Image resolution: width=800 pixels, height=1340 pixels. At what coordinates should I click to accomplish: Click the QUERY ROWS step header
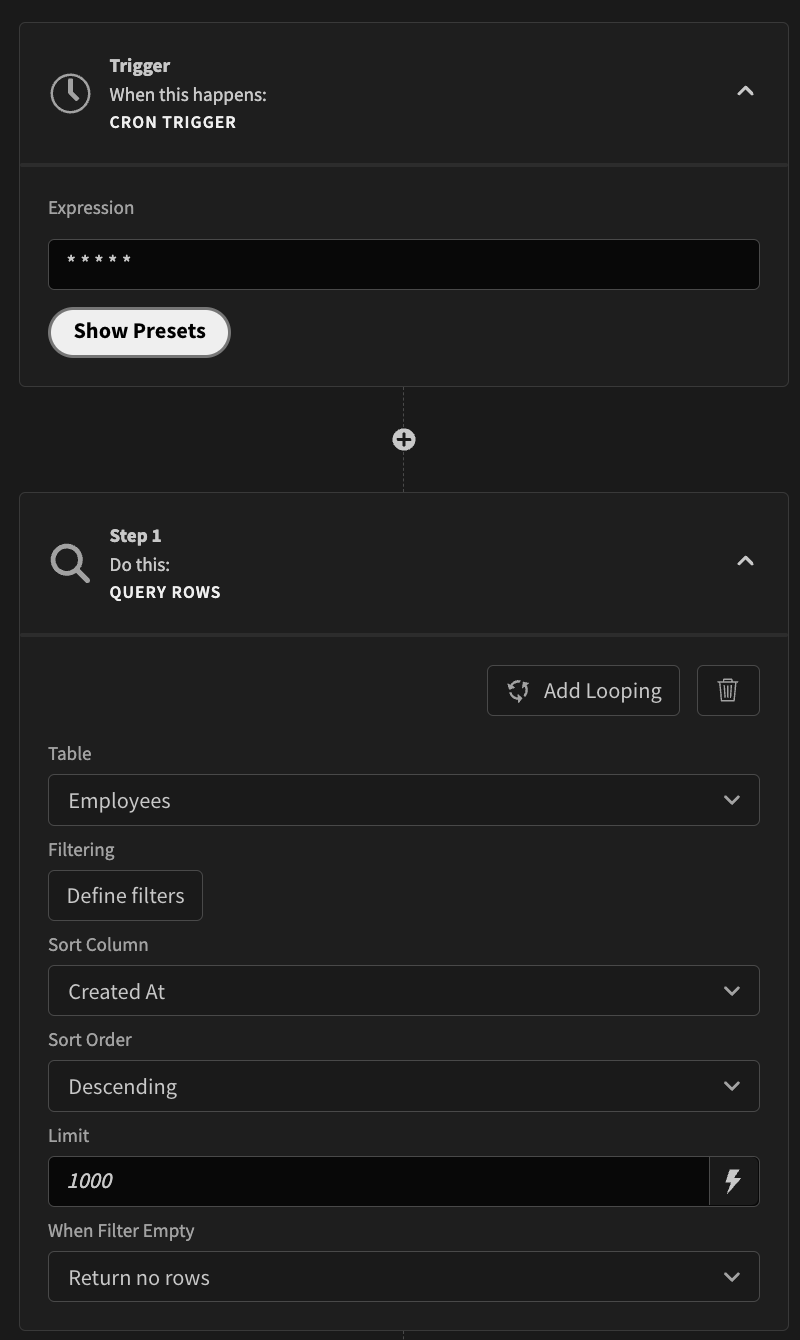[165, 592]
